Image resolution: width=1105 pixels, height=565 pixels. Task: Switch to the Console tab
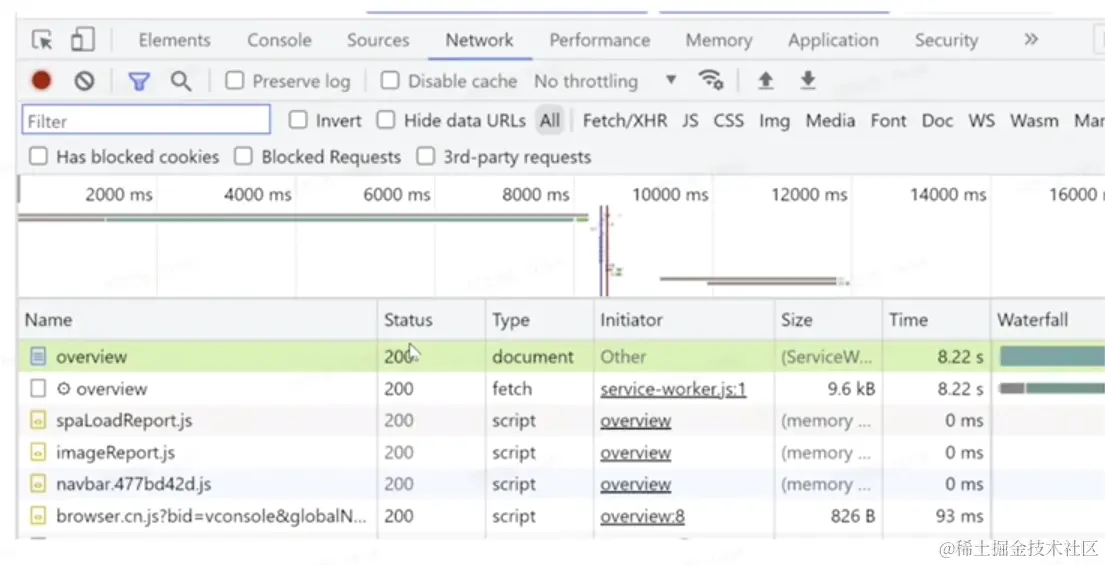pos(279,40)
